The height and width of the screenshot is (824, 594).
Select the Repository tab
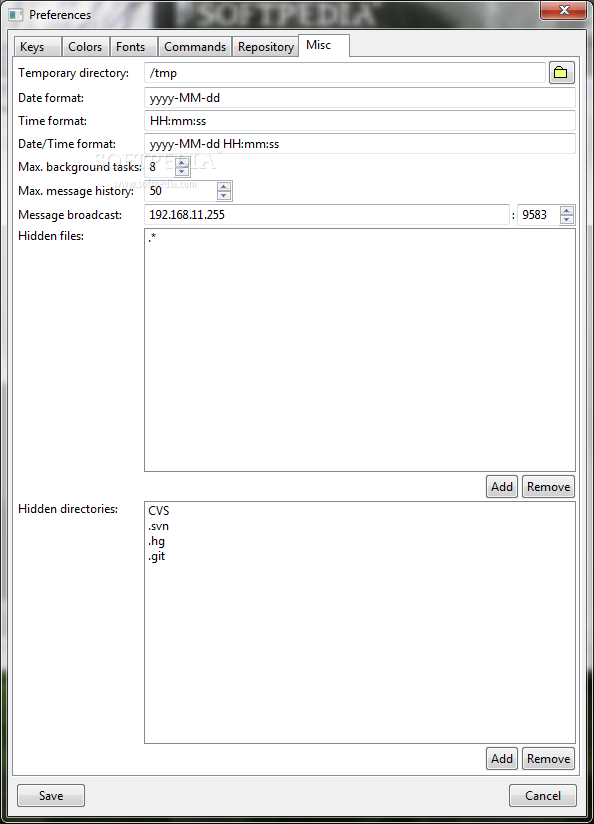265,47
